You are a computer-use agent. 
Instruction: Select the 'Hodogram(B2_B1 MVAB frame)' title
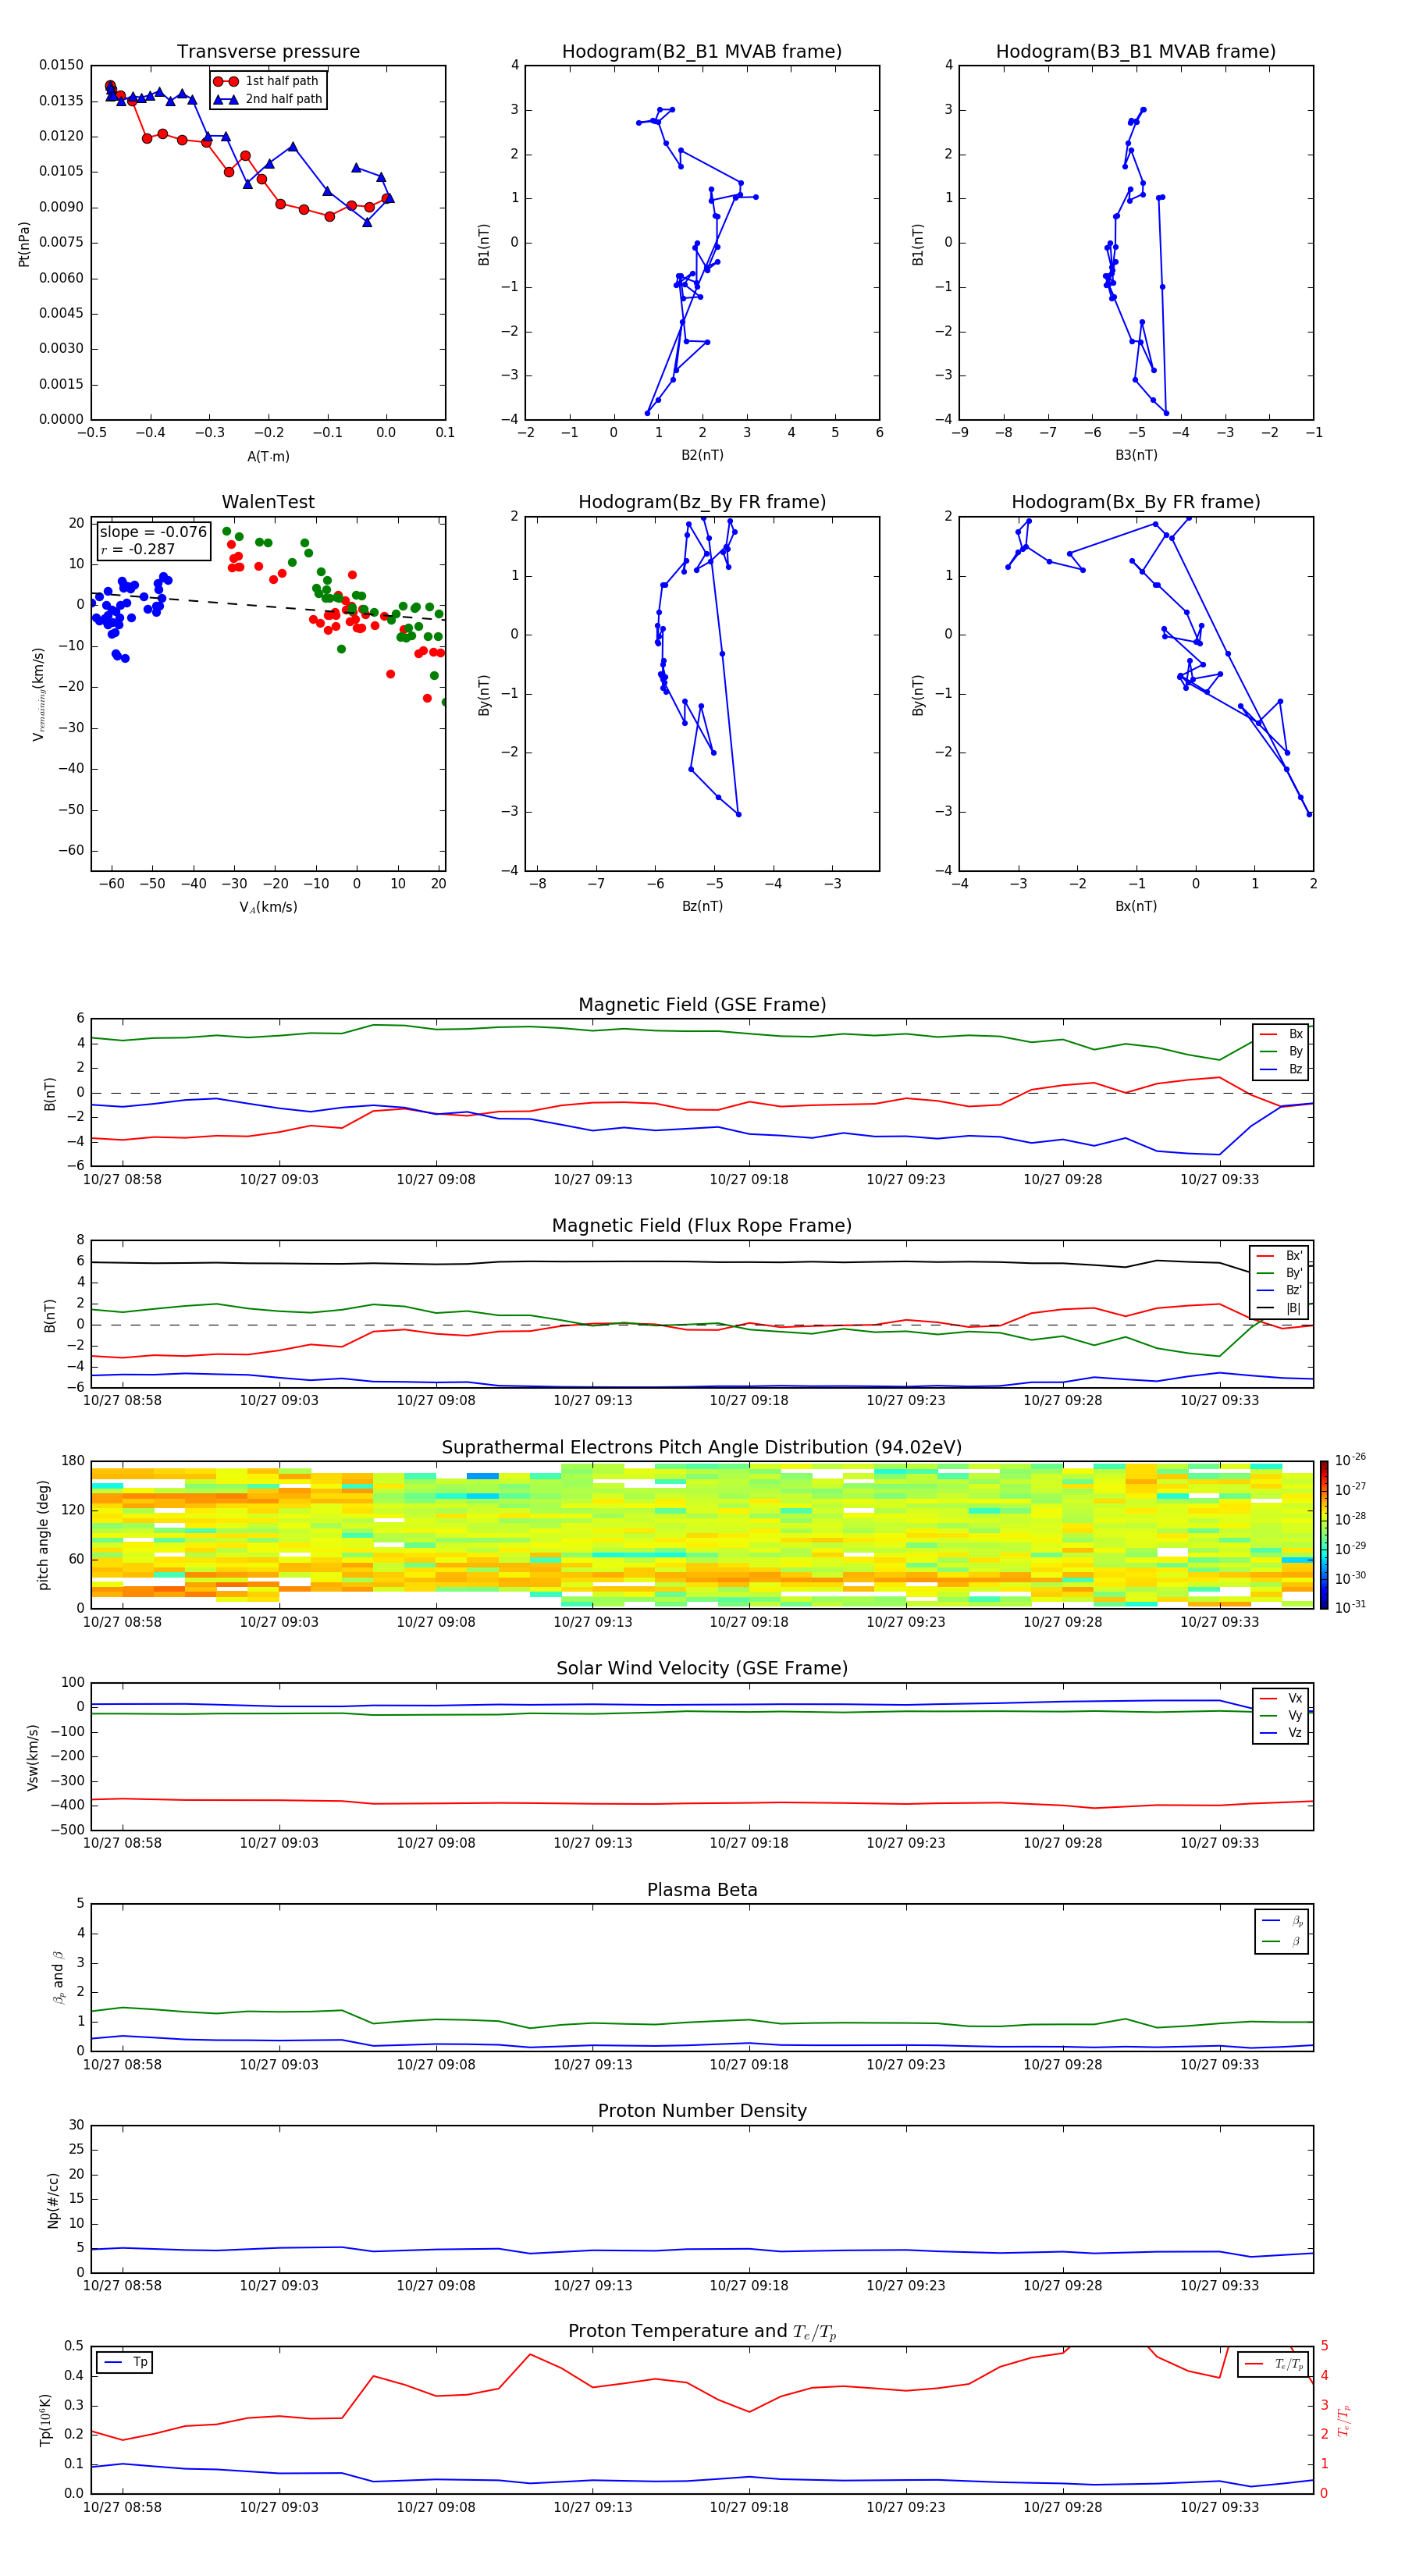(702, 52)
